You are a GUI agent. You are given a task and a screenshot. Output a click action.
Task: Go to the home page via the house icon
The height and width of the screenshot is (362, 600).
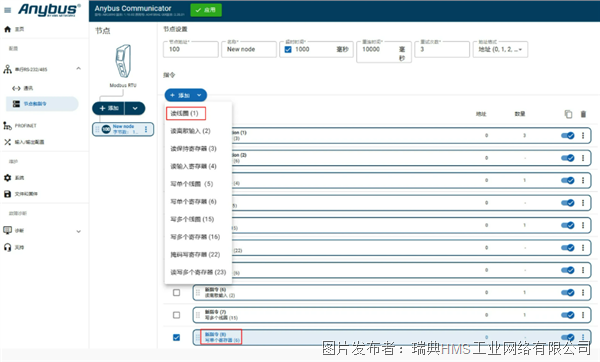[x=7, y=29]
